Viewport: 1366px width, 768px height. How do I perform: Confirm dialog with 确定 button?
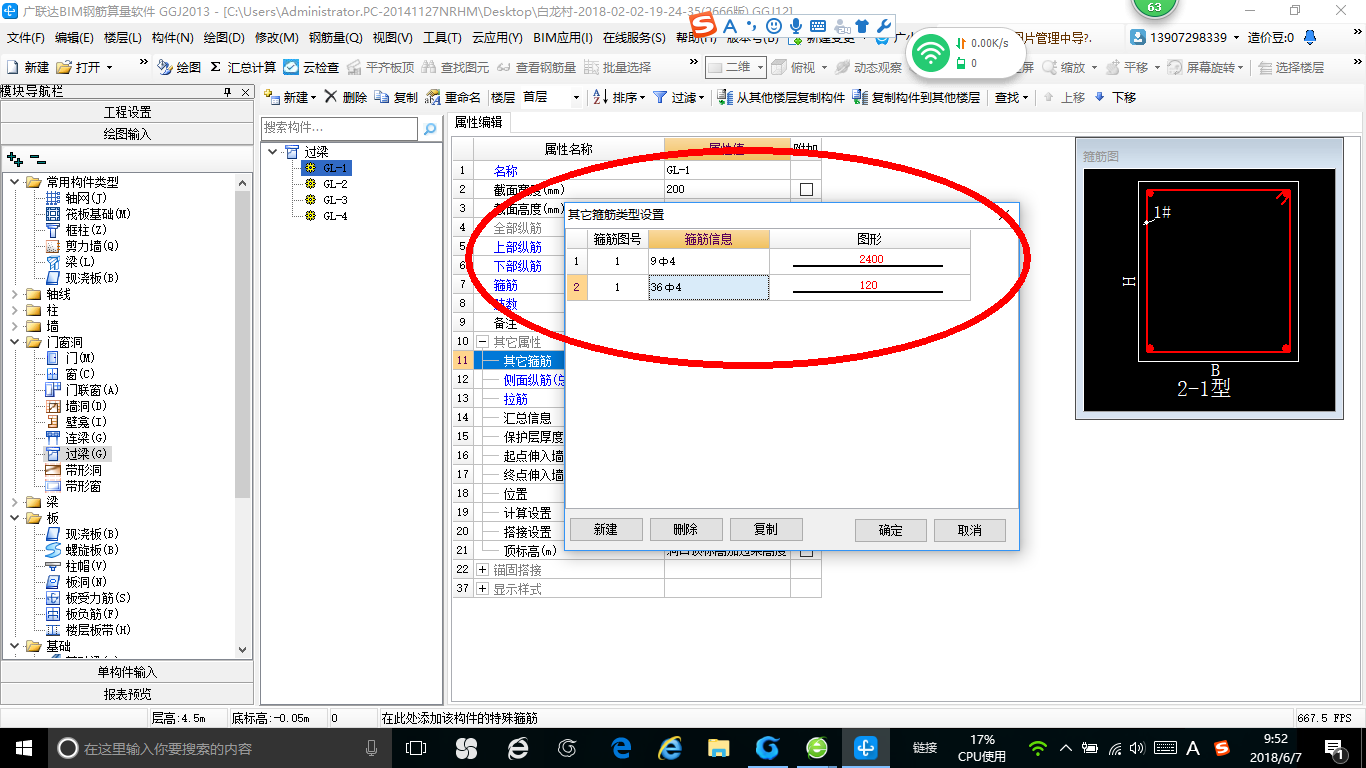pyautogui.click(x=891, y=530)
